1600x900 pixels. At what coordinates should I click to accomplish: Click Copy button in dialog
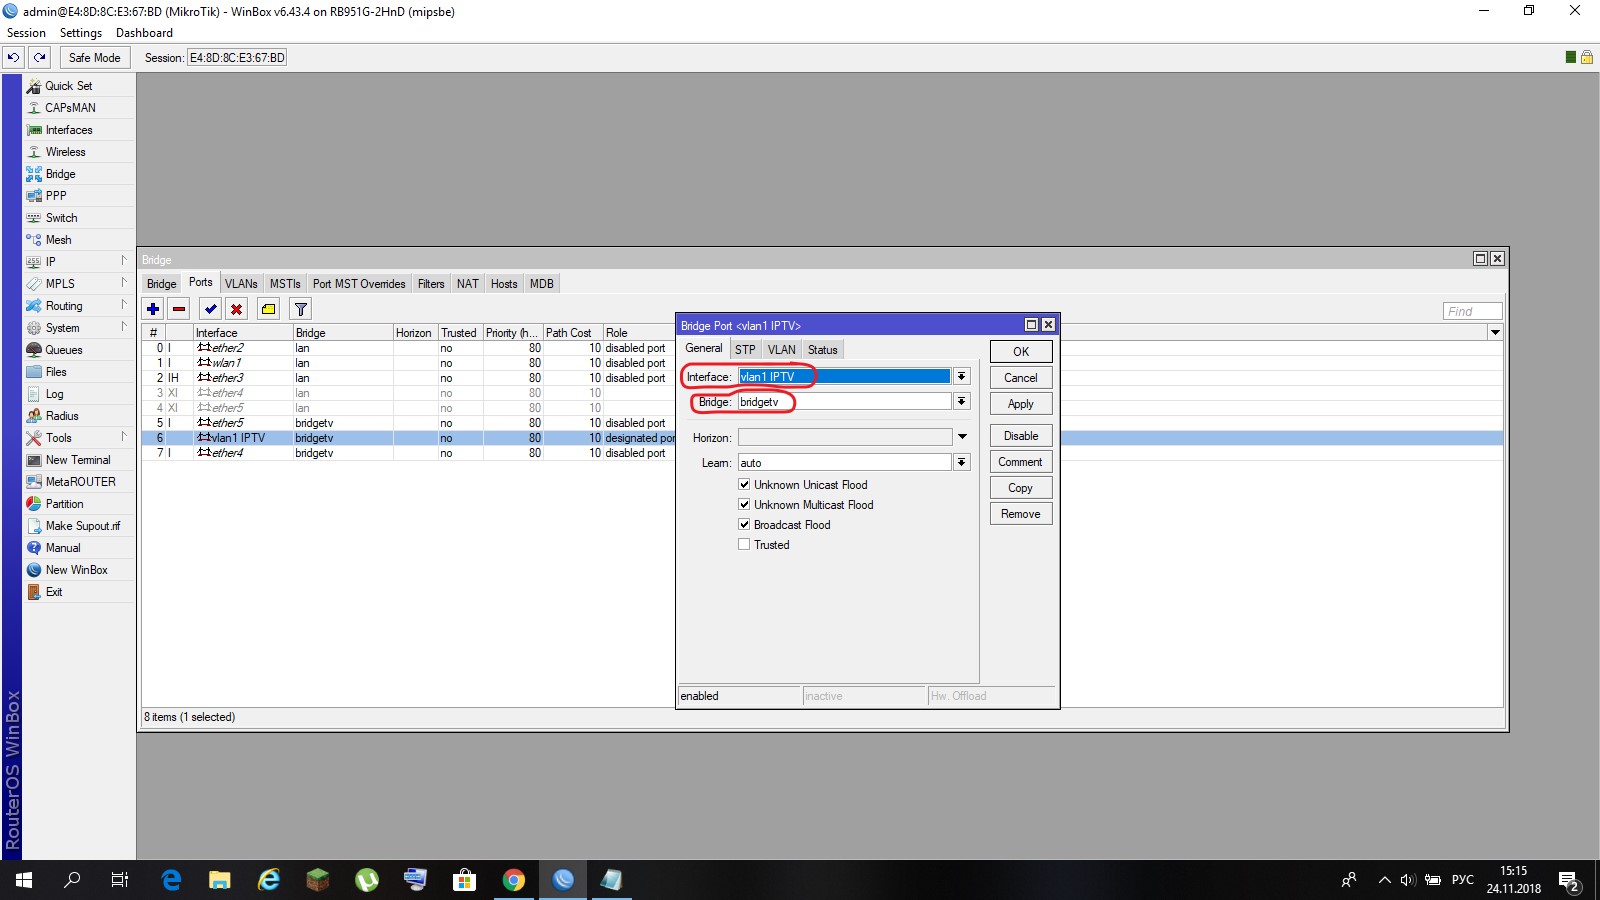tap(1021, 488)
